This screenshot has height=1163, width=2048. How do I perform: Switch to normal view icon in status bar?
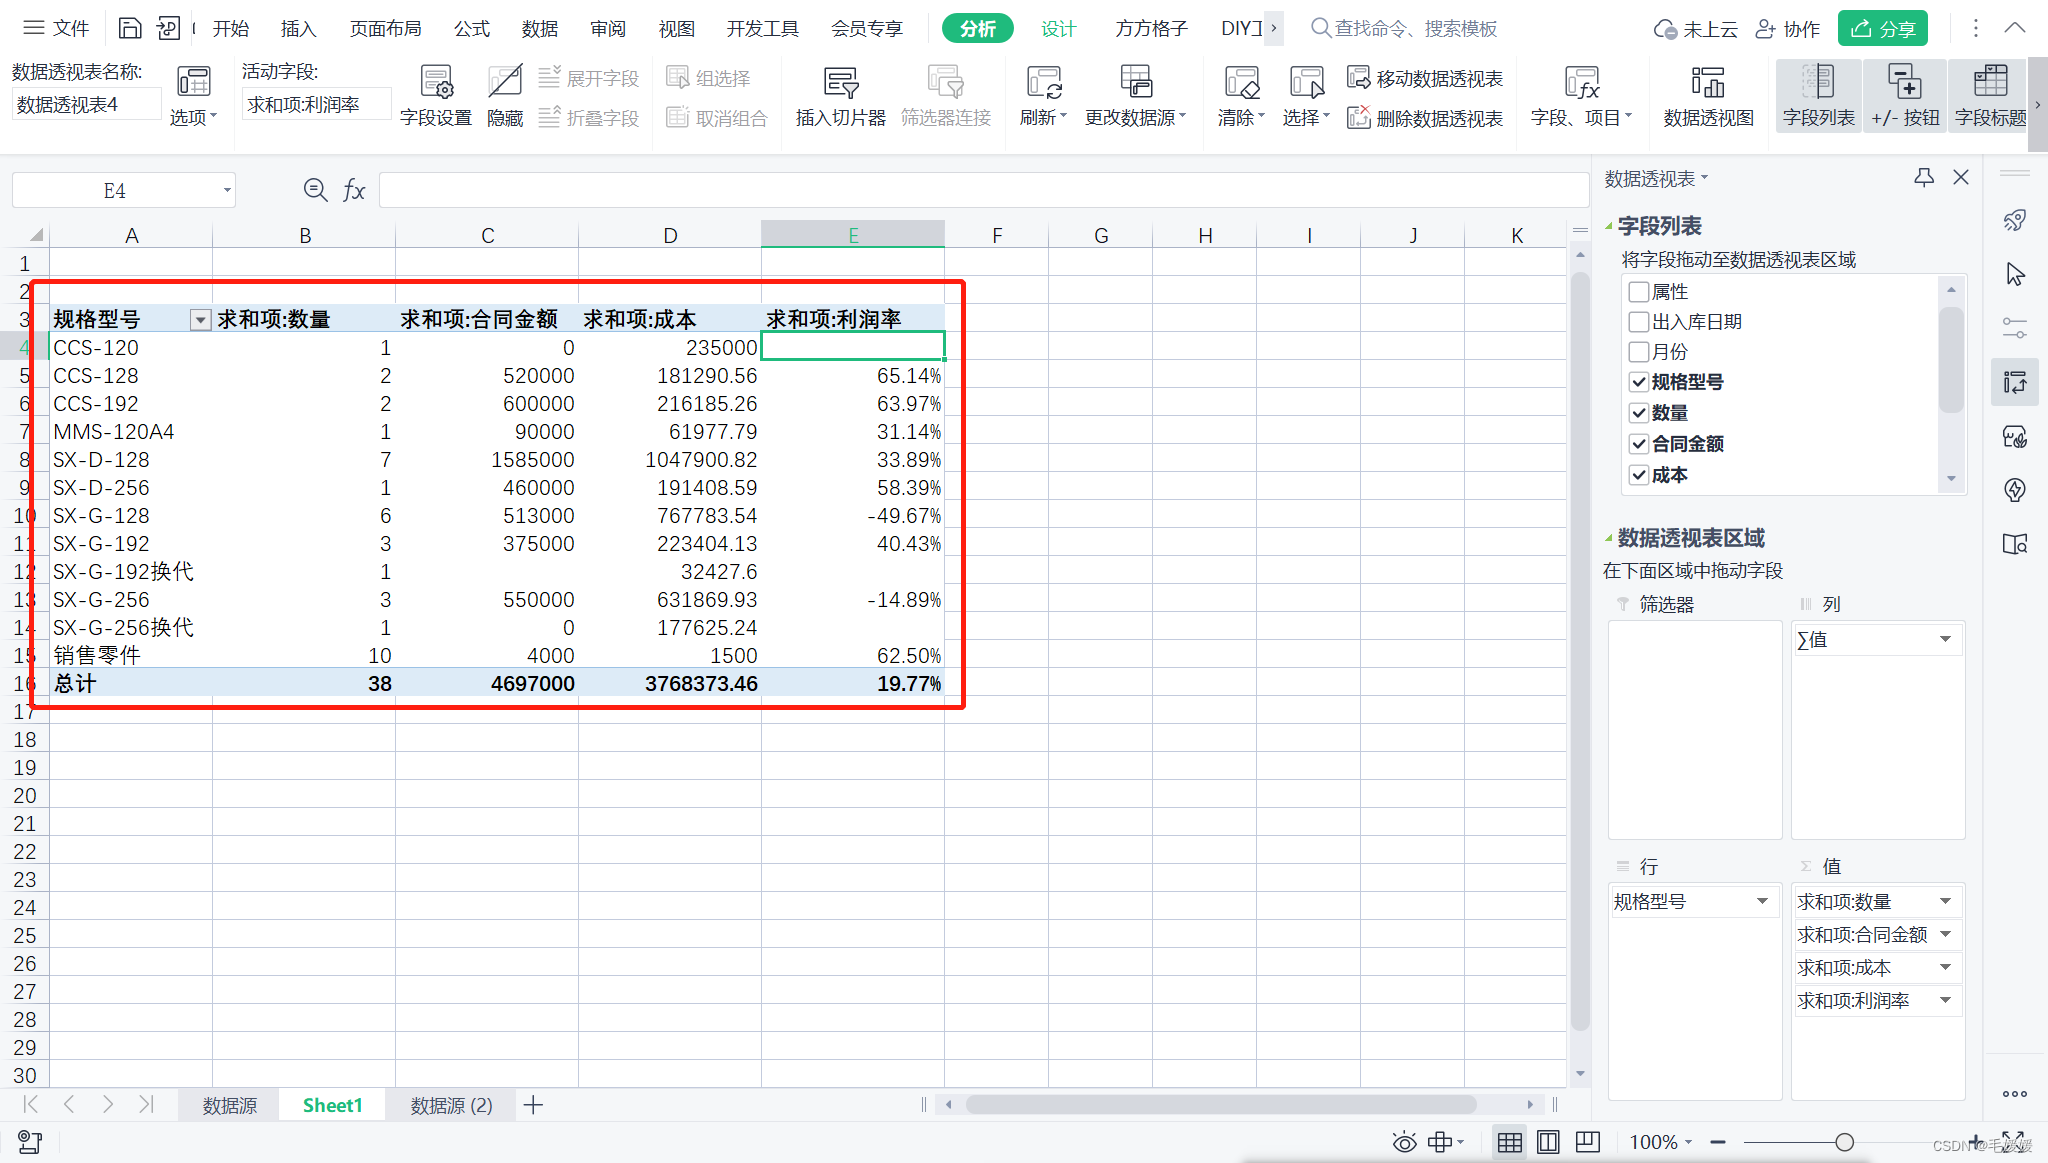pyautogui.click(x=1510, y=1142)
